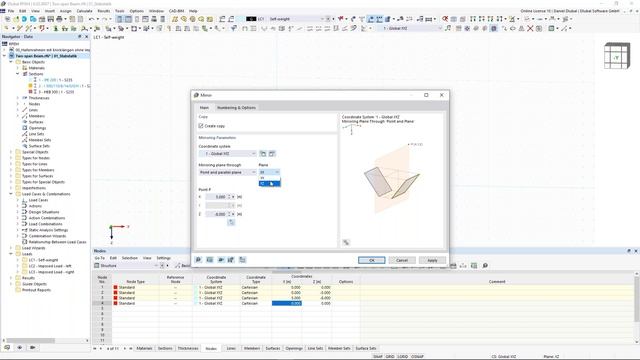Screen dimensions: 640x360
Task: Click new coordinate system icon in Mirror dialog
Action: pyautogui.click(x=263, y=154)
